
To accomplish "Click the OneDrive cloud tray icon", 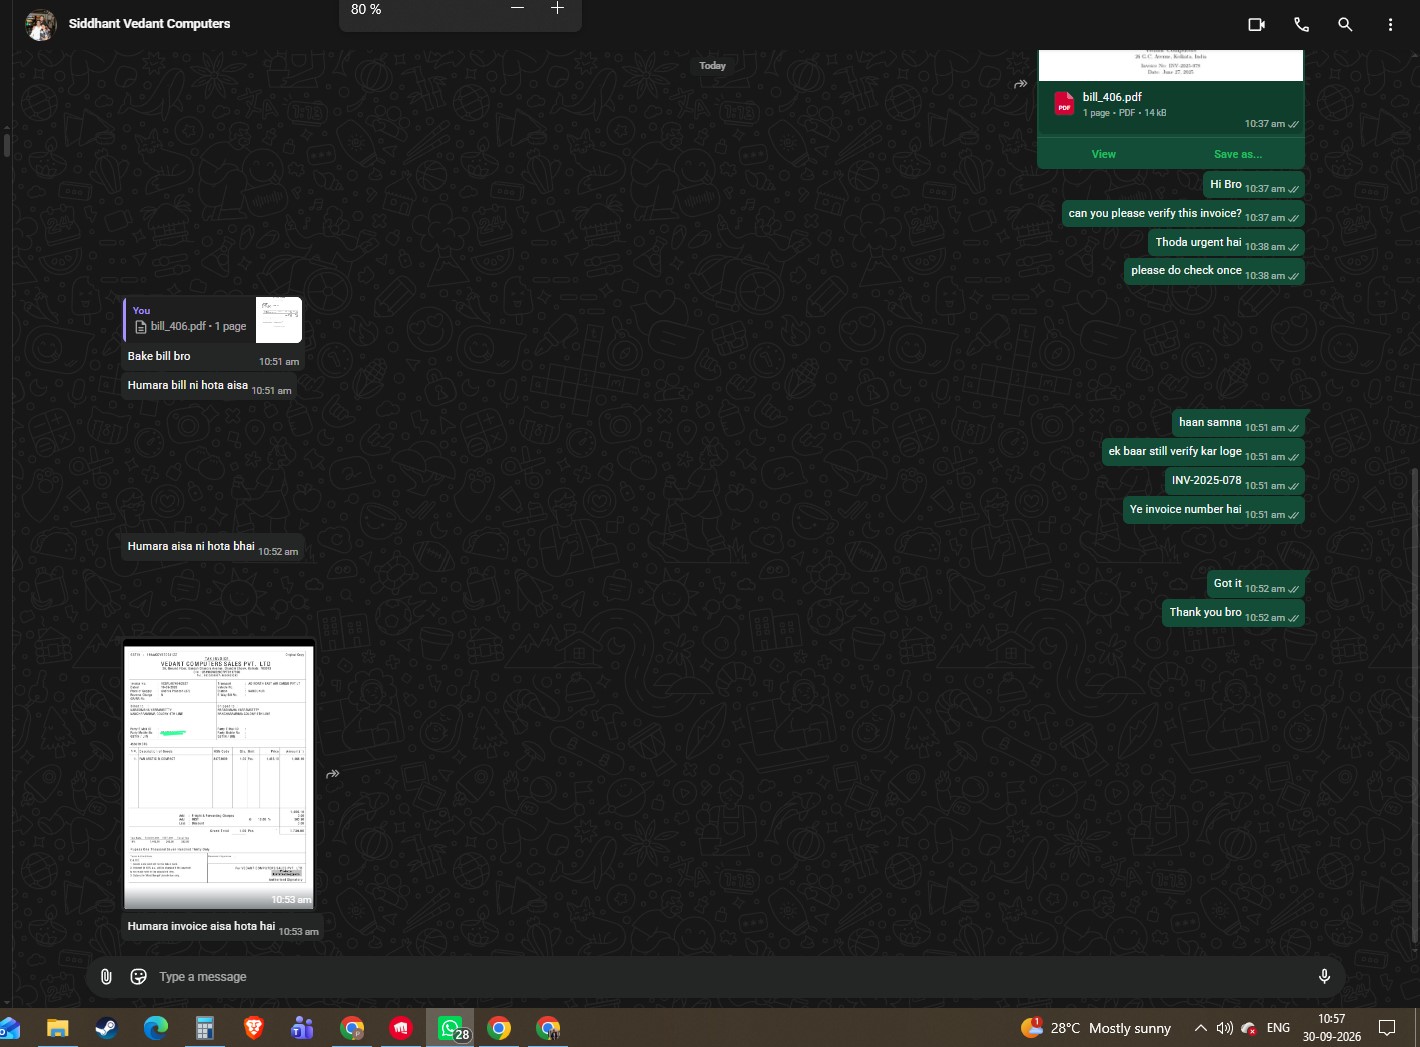I will (1248, 1028).
